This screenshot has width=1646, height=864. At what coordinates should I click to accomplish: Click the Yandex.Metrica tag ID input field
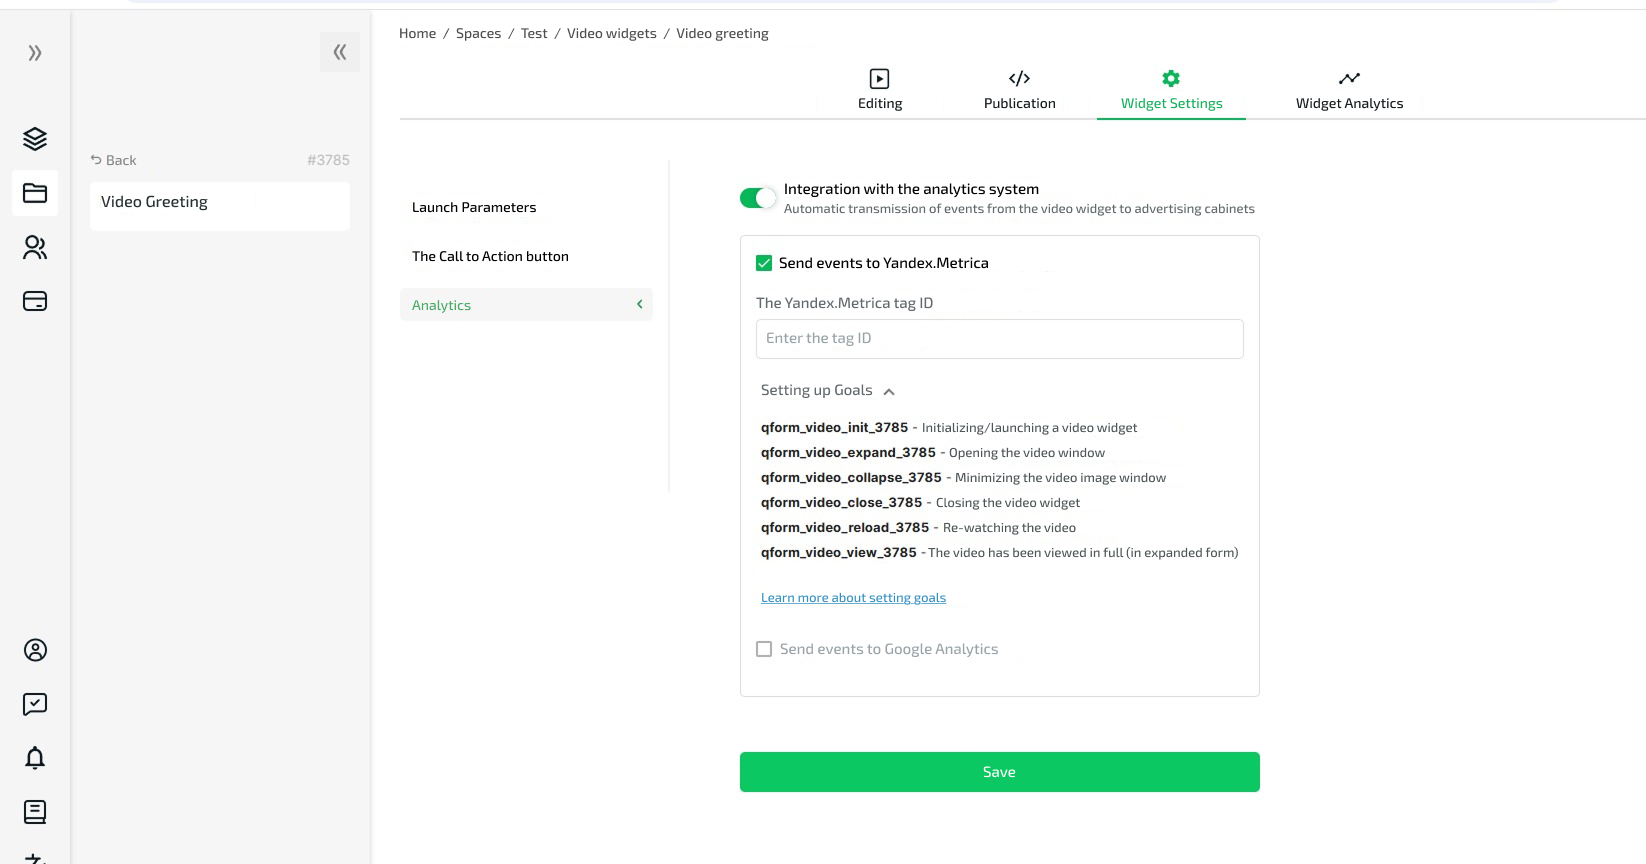(x=999, y=339)
